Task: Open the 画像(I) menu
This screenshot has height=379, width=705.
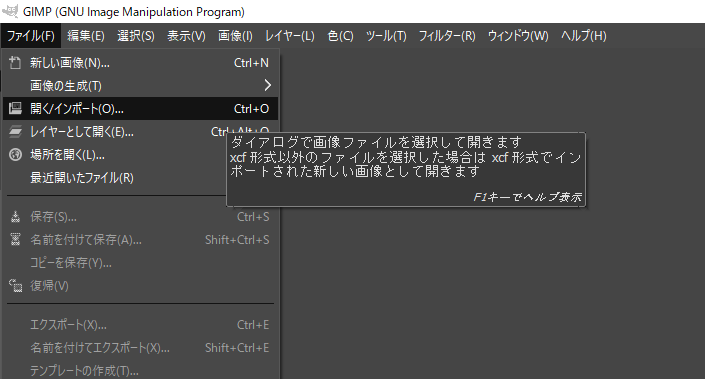Action: 235,36
